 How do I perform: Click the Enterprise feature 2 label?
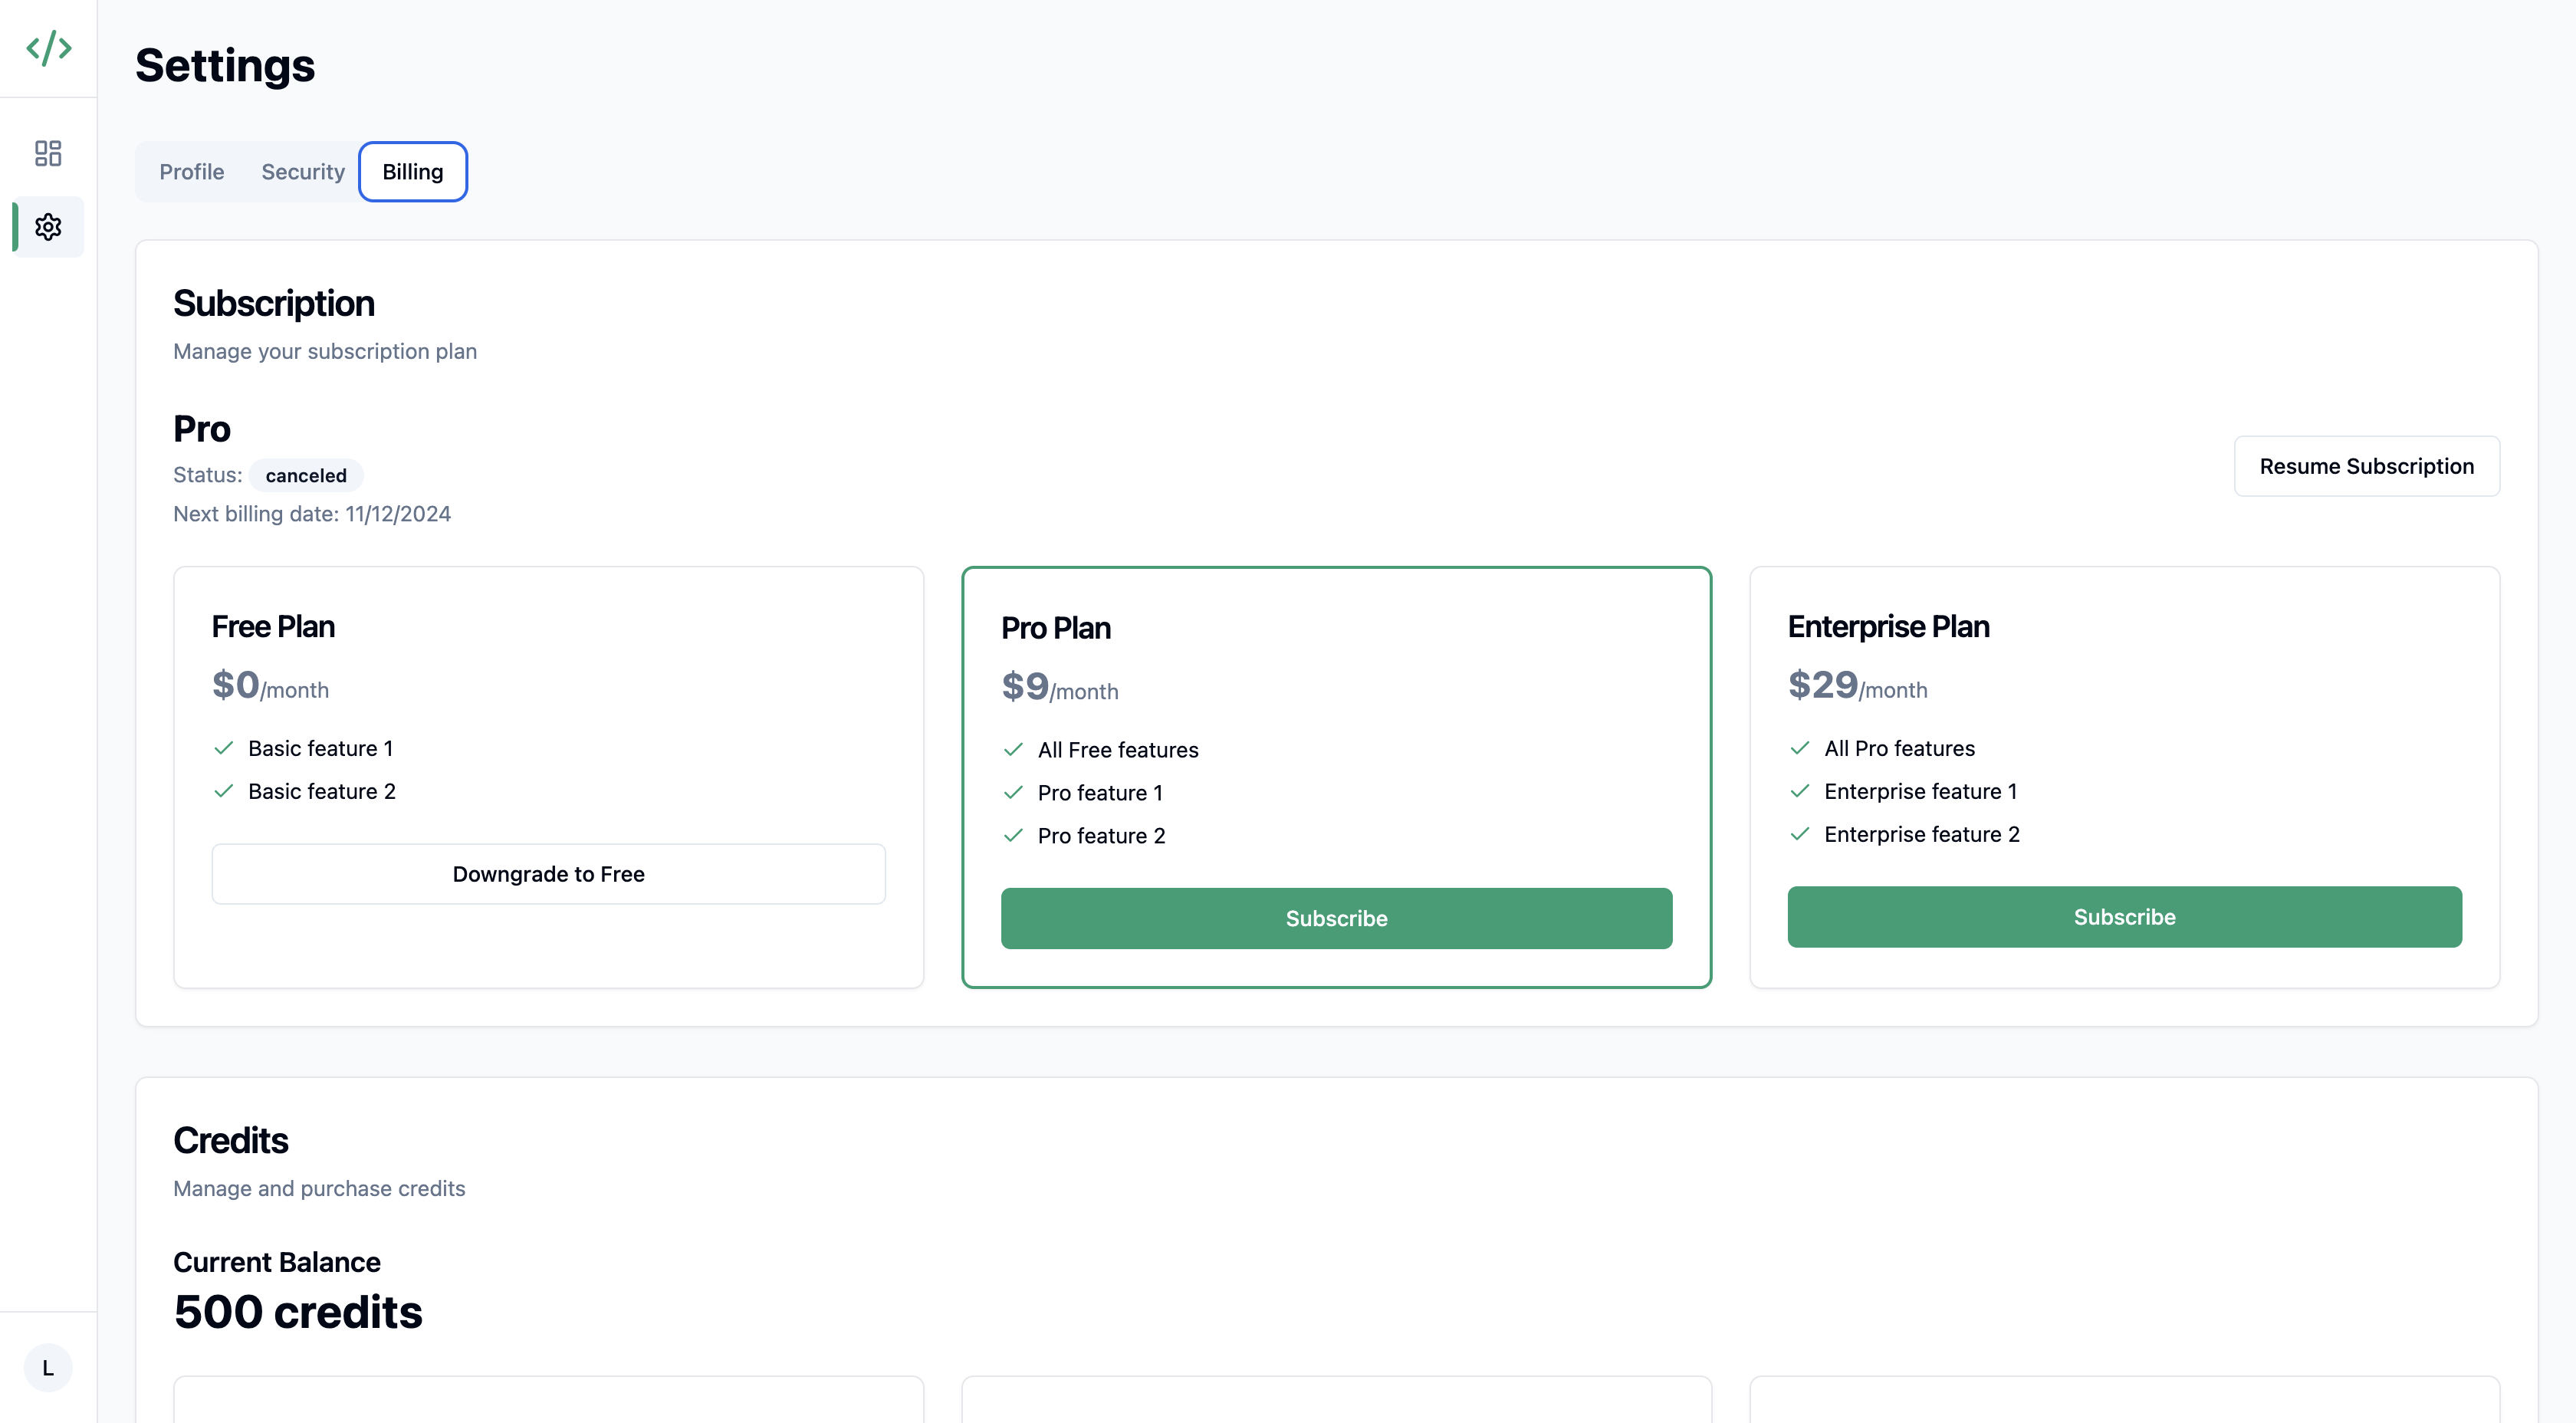(x=1922, y=834)
